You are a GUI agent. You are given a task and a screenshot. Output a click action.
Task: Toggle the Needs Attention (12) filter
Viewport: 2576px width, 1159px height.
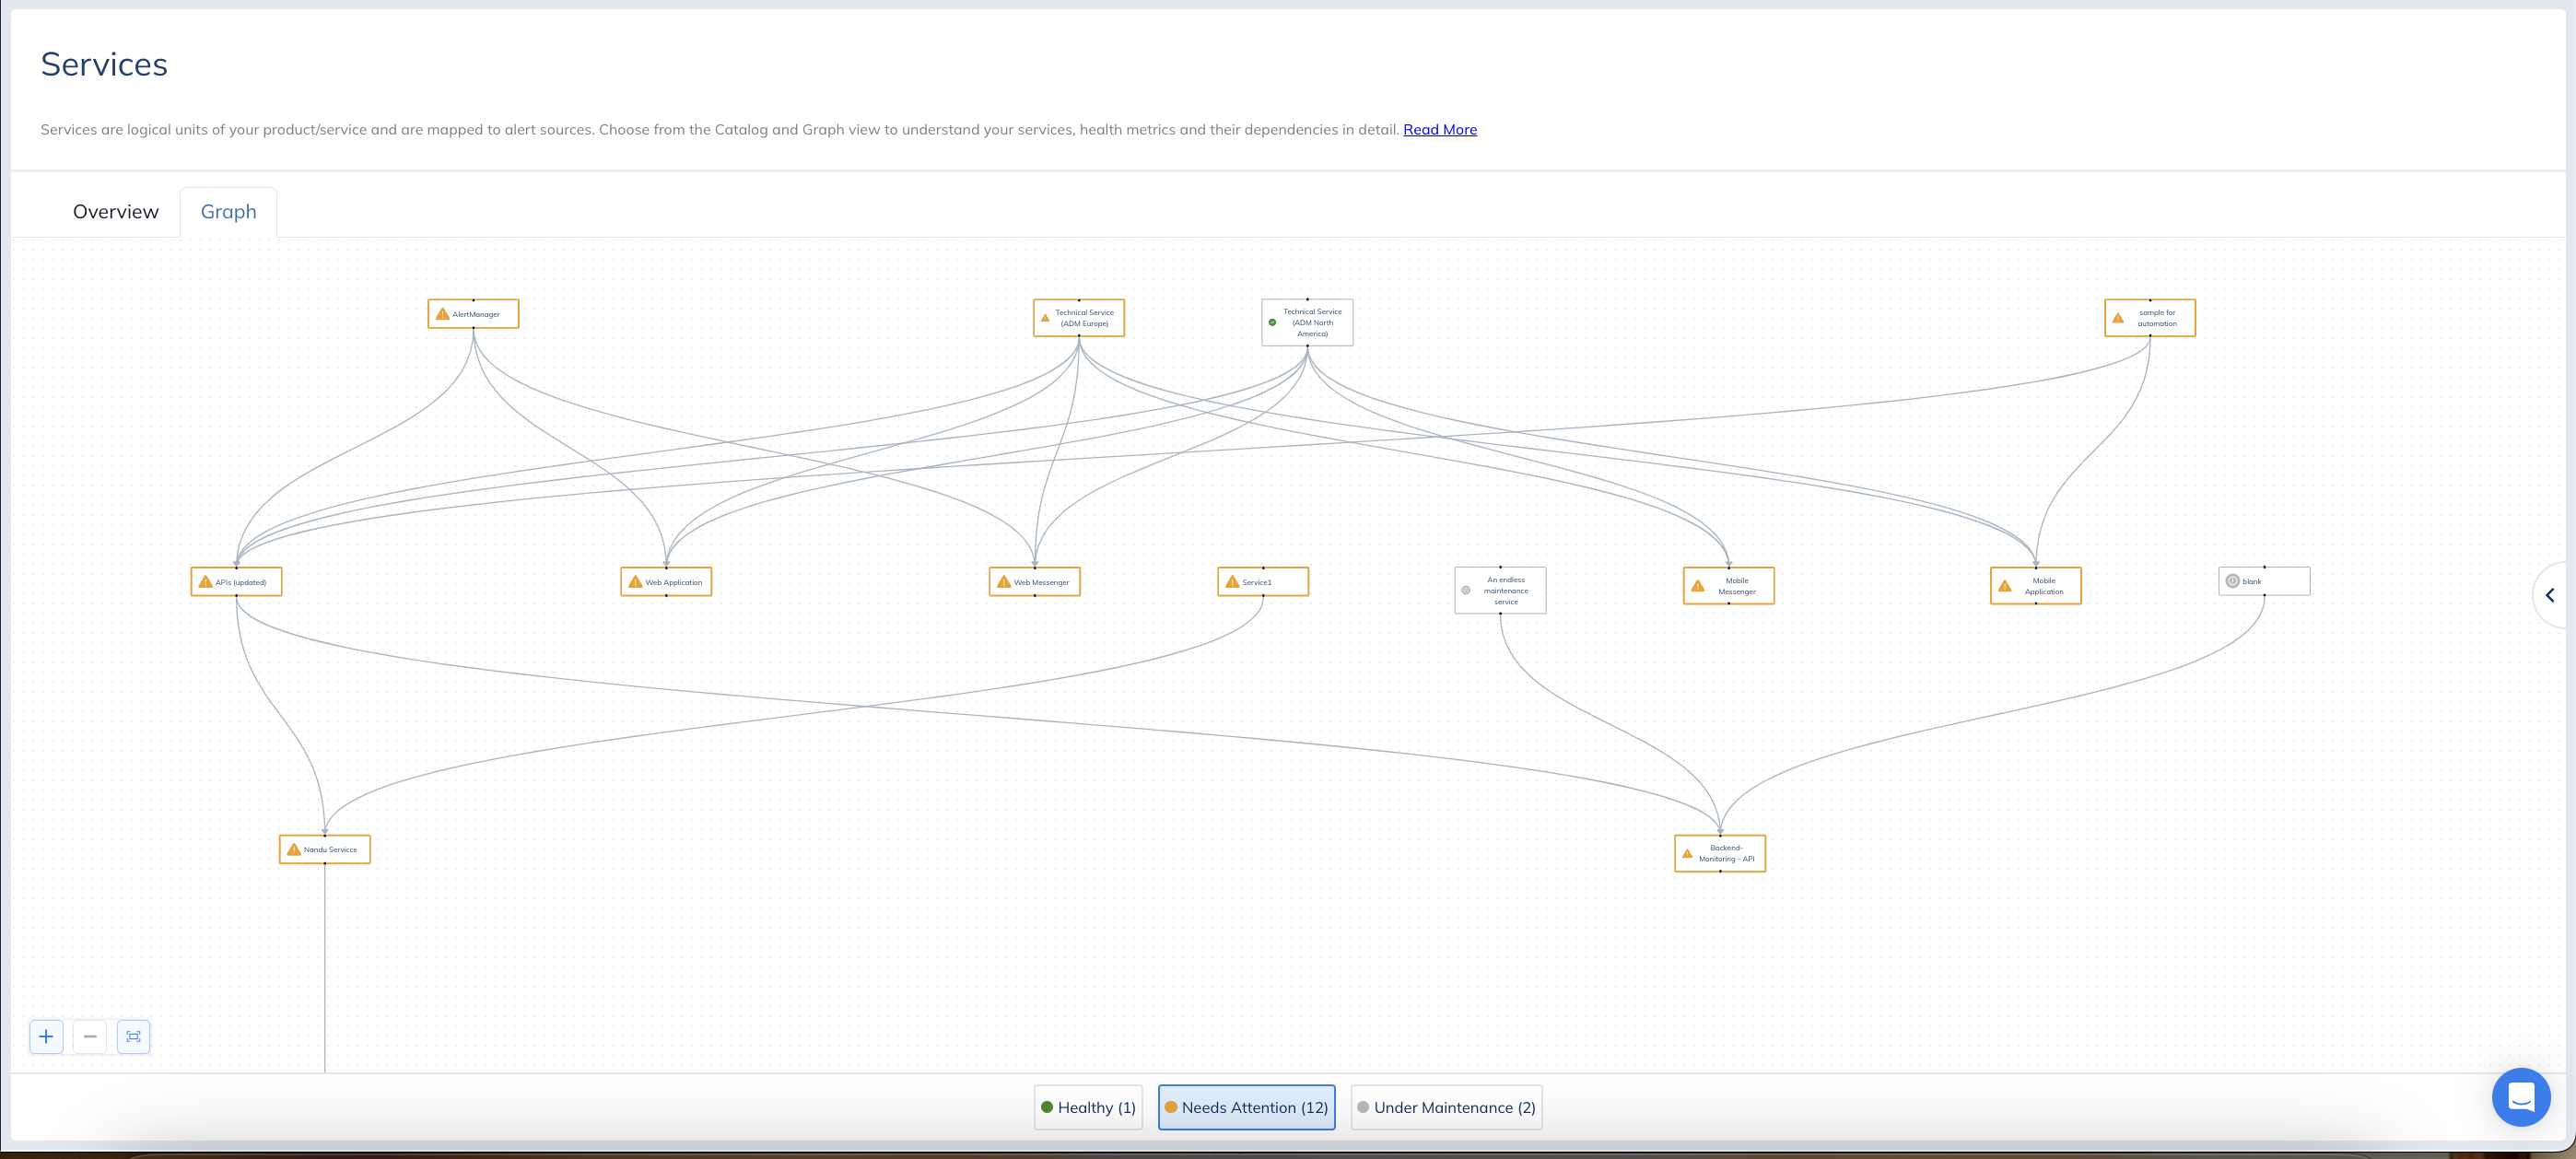click(x=1246, y=1107)
